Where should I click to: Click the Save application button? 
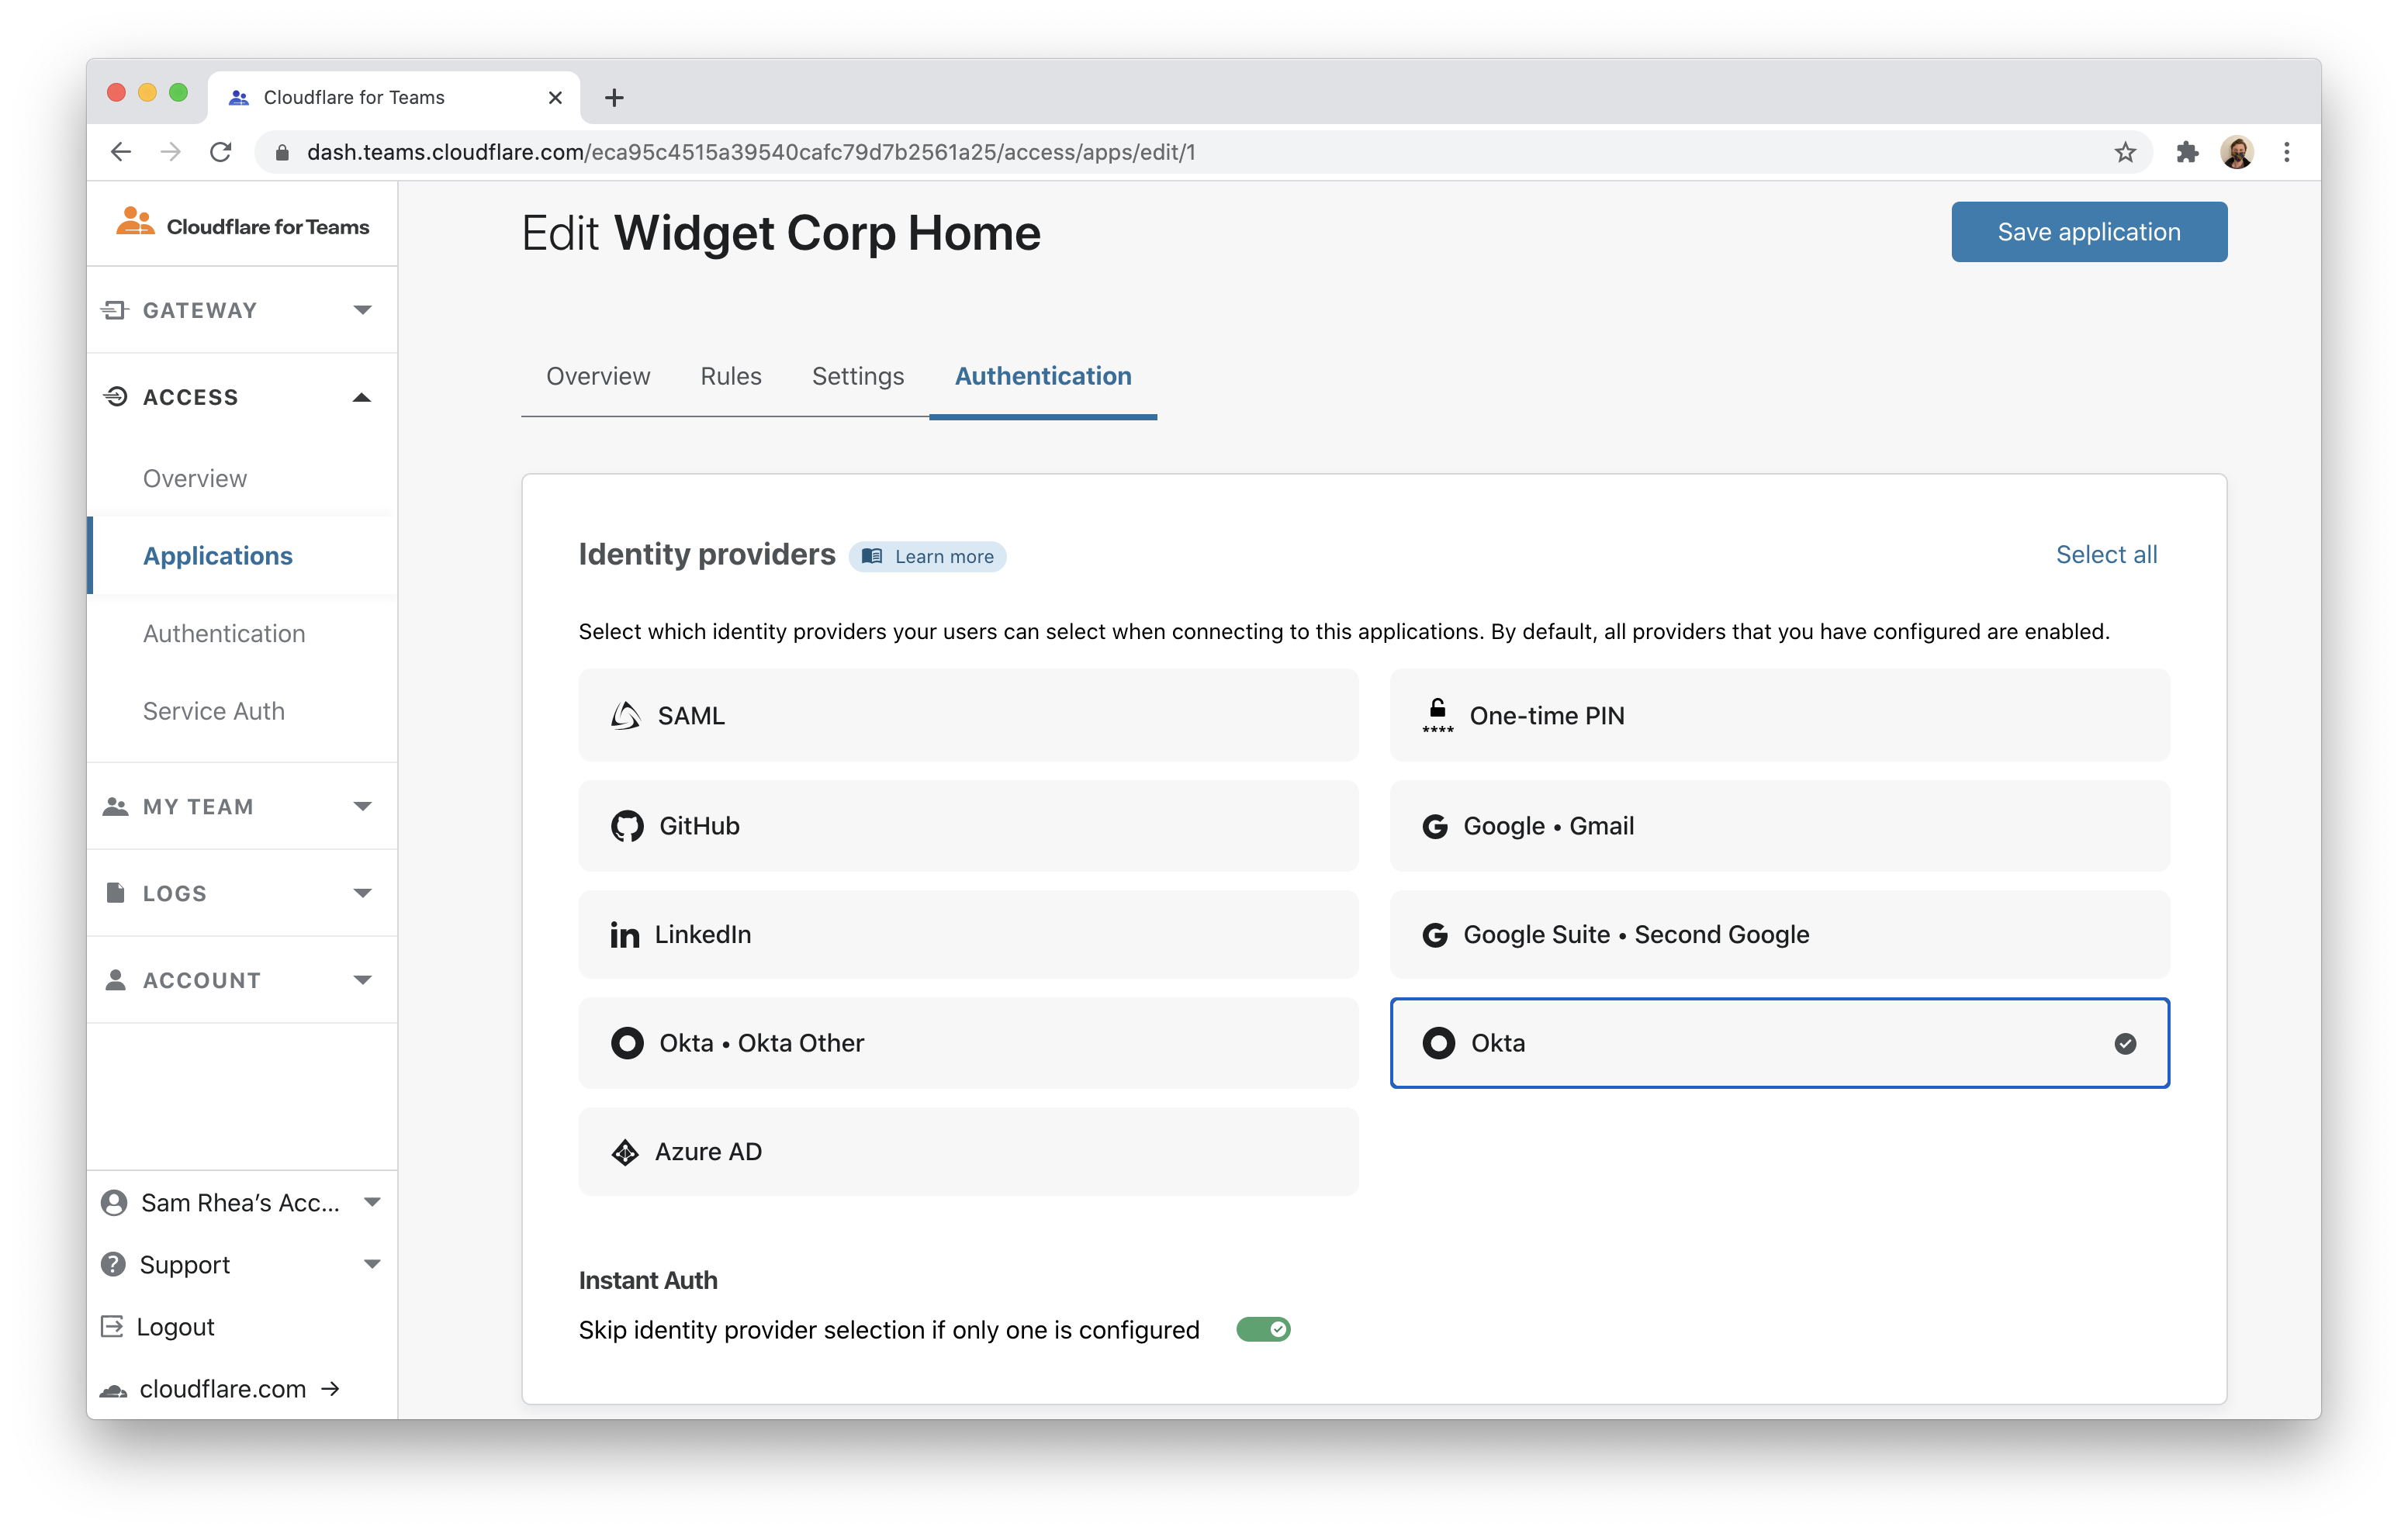pos(2089,232)
